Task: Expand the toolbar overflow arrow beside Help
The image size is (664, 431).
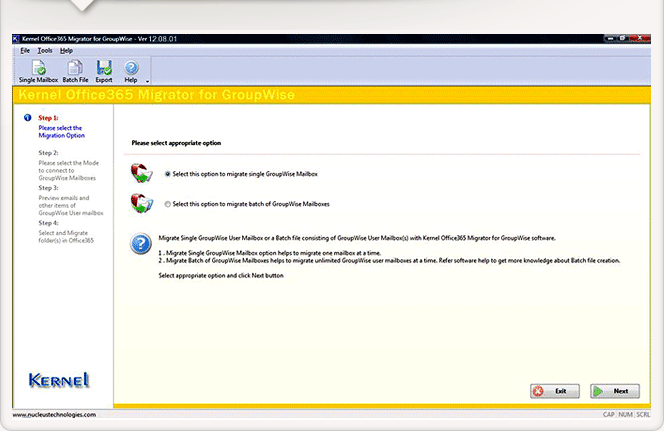Action: 147,81
